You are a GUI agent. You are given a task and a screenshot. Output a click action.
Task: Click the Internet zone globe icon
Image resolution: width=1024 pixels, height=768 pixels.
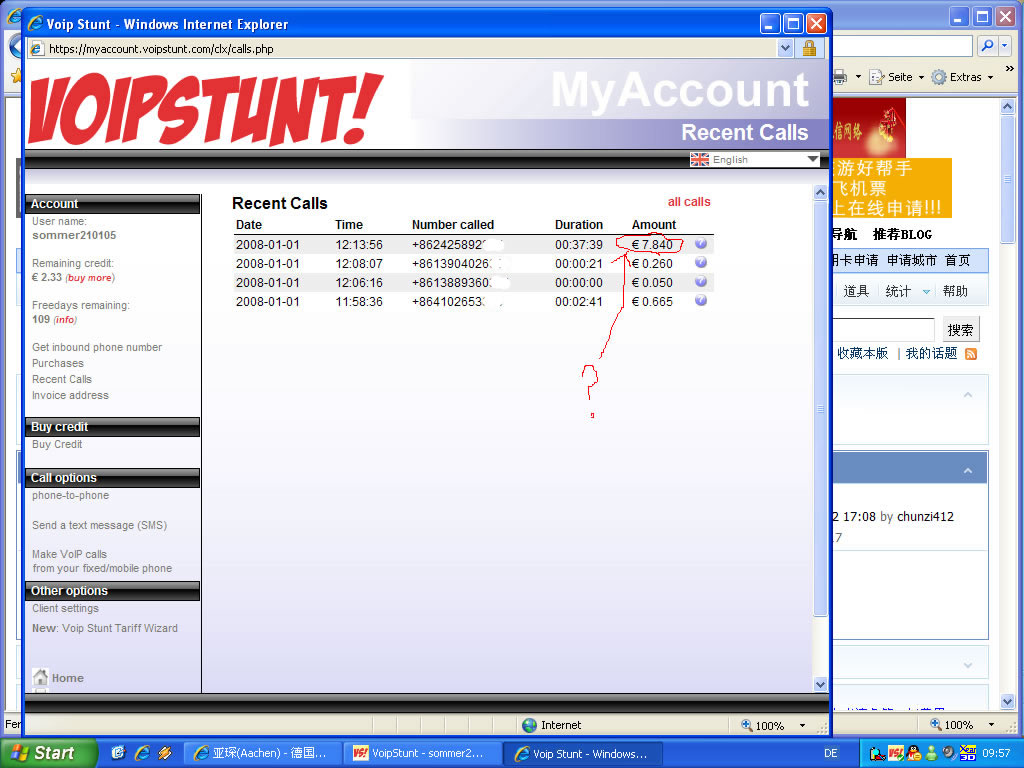click(x=530, y=725)
